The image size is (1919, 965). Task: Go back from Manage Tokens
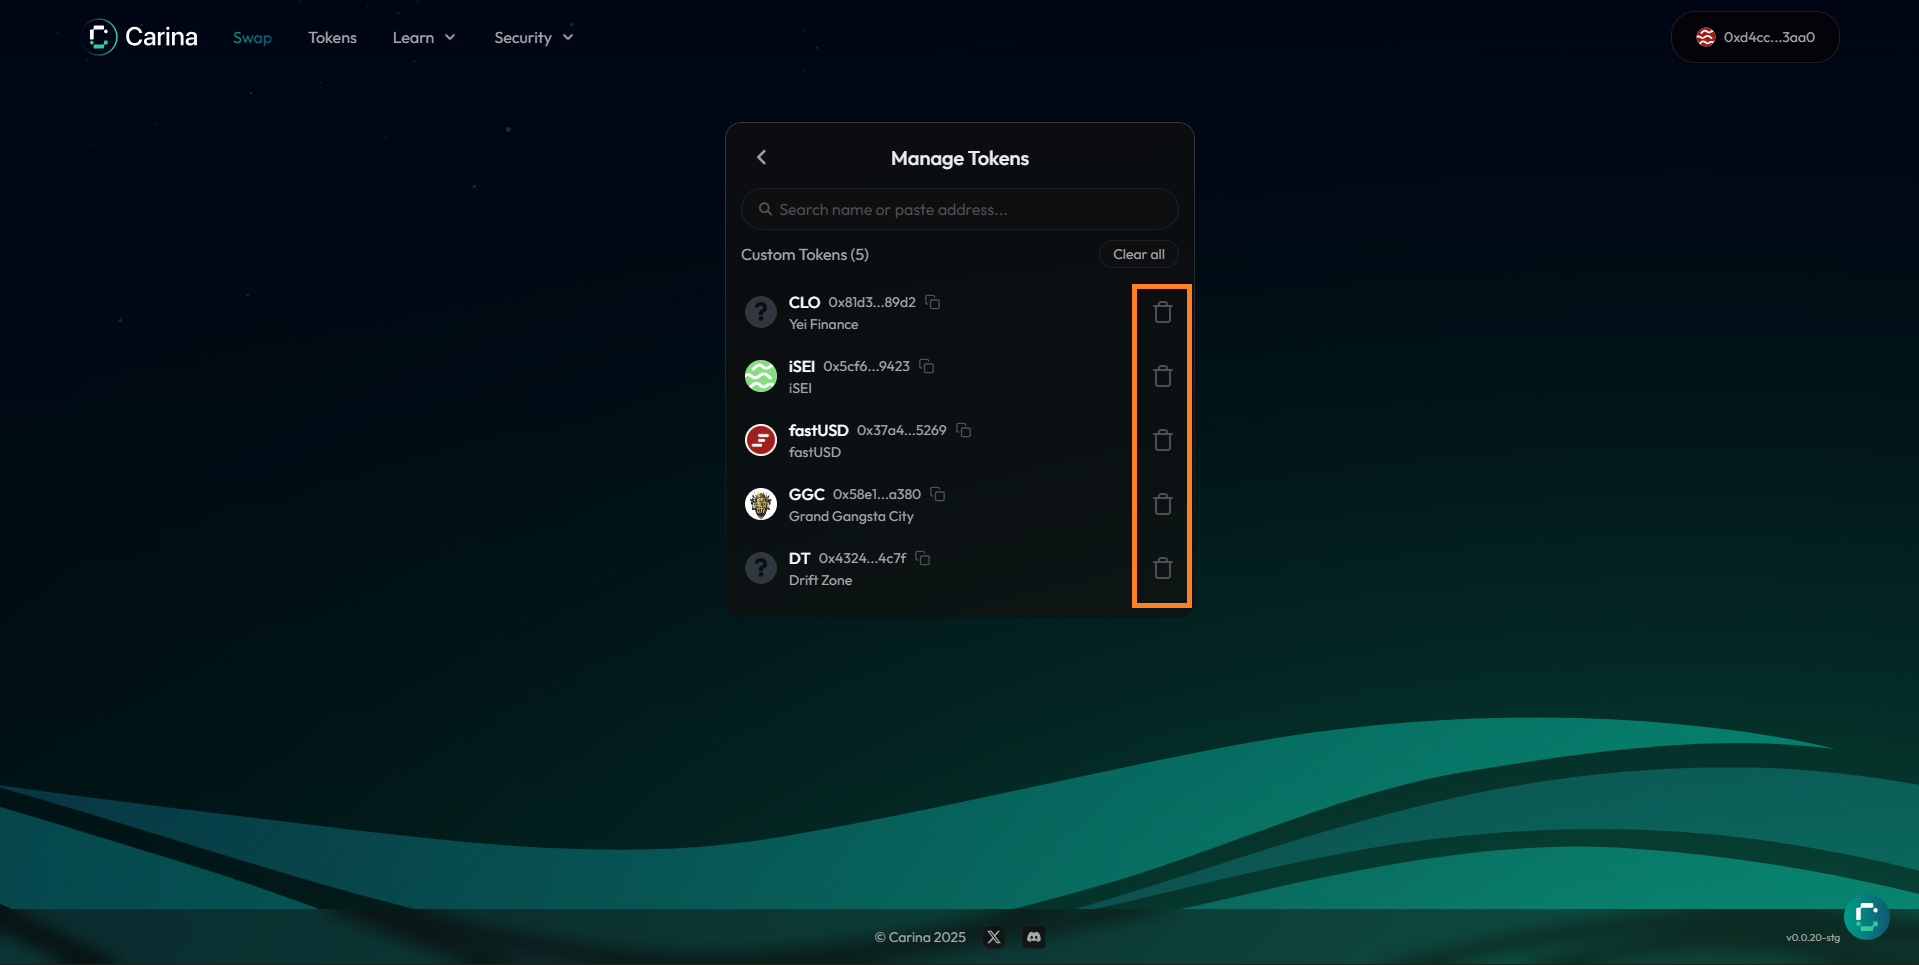(762, 158)
